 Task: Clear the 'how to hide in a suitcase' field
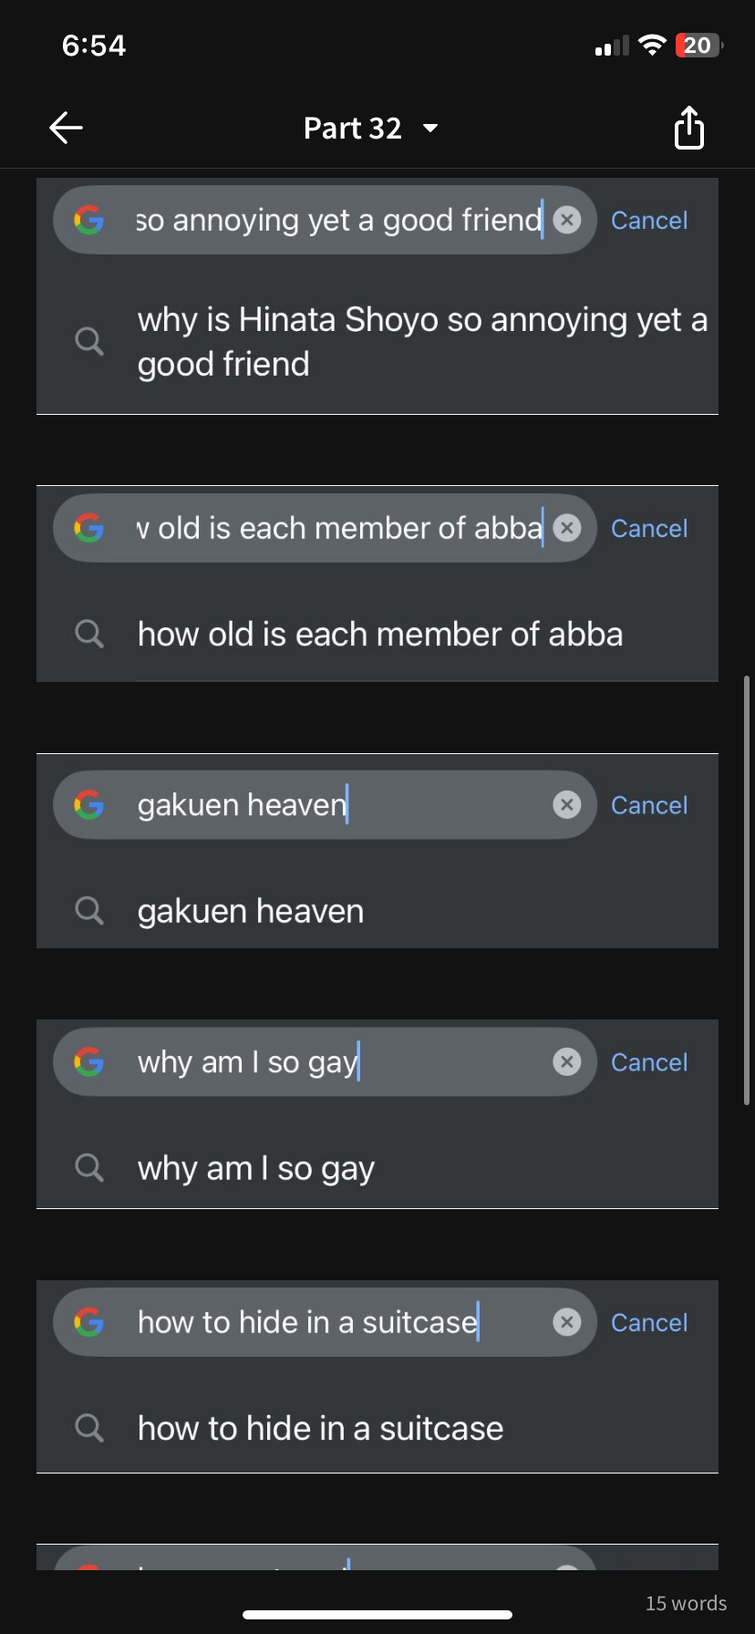point(567,1322)
